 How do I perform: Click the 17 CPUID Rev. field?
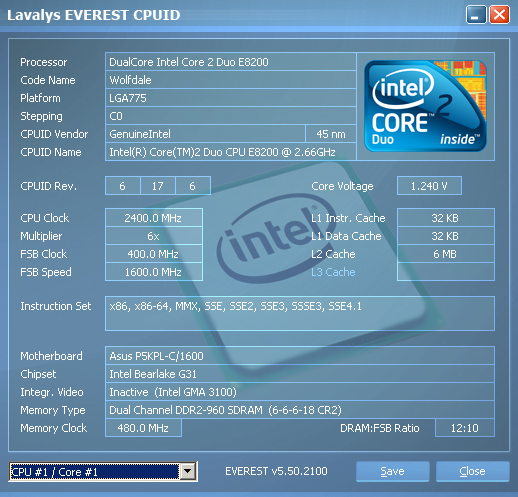click(x=158, y=186)
